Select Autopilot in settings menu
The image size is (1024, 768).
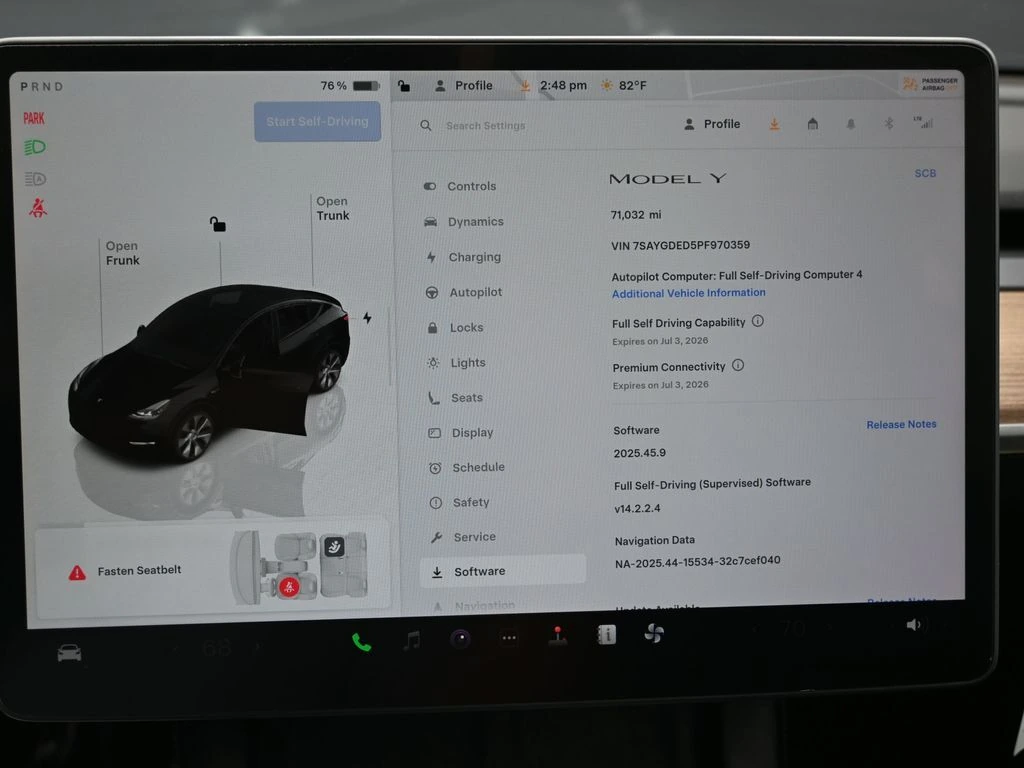pyautogui.click(x=474, y=292)
